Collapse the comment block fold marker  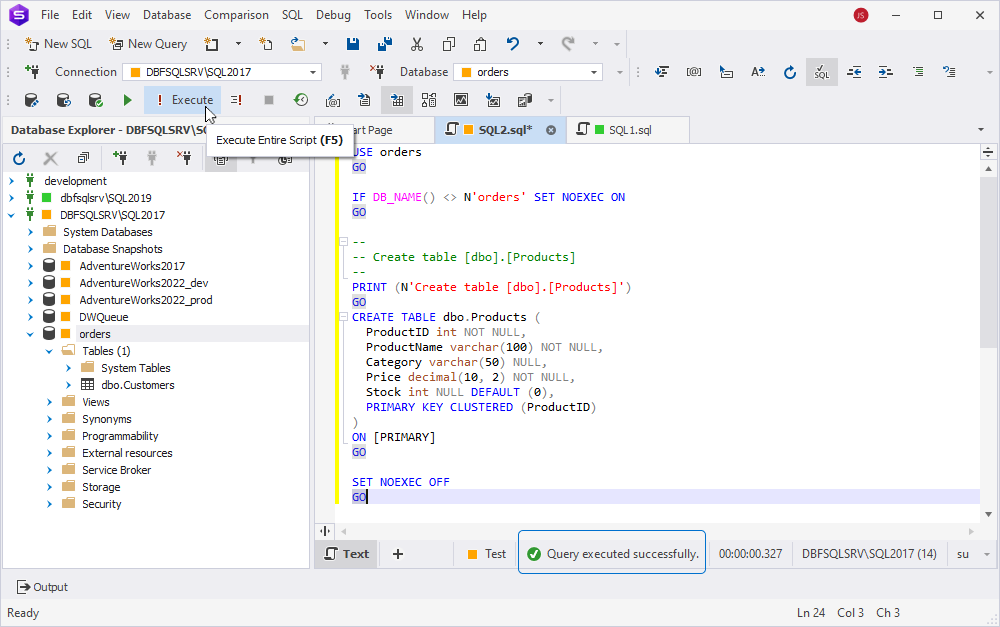(343, 242)
